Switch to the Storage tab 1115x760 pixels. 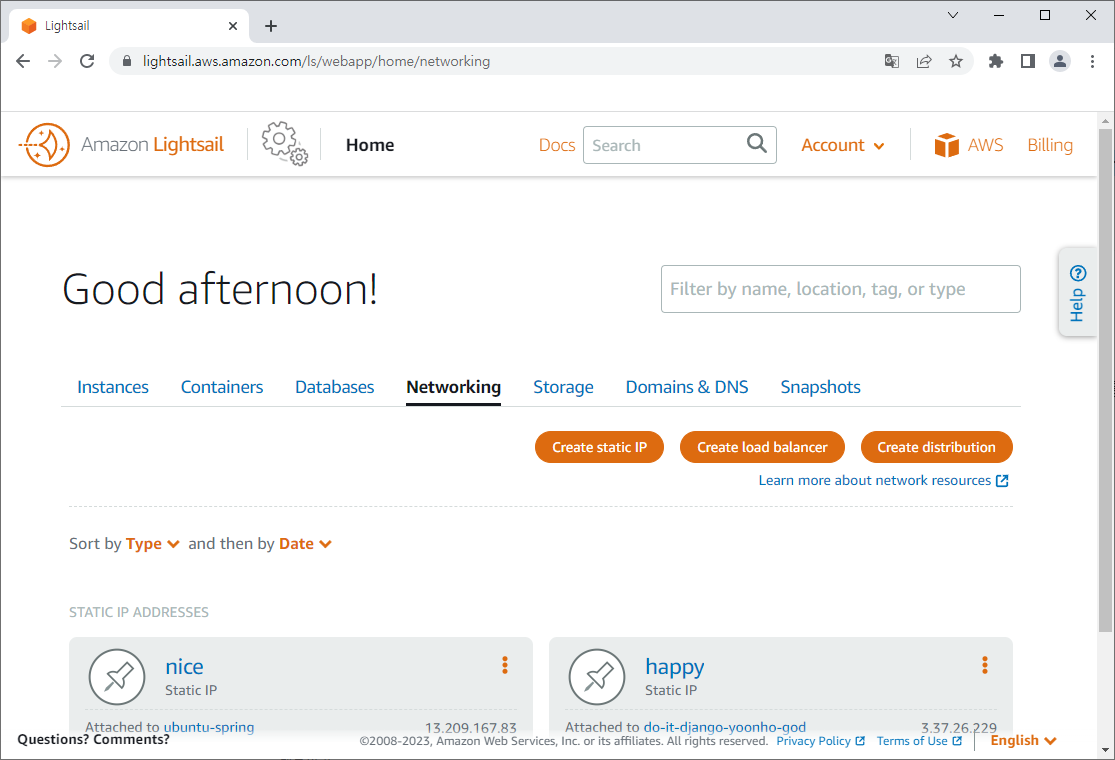click(563, 387)
